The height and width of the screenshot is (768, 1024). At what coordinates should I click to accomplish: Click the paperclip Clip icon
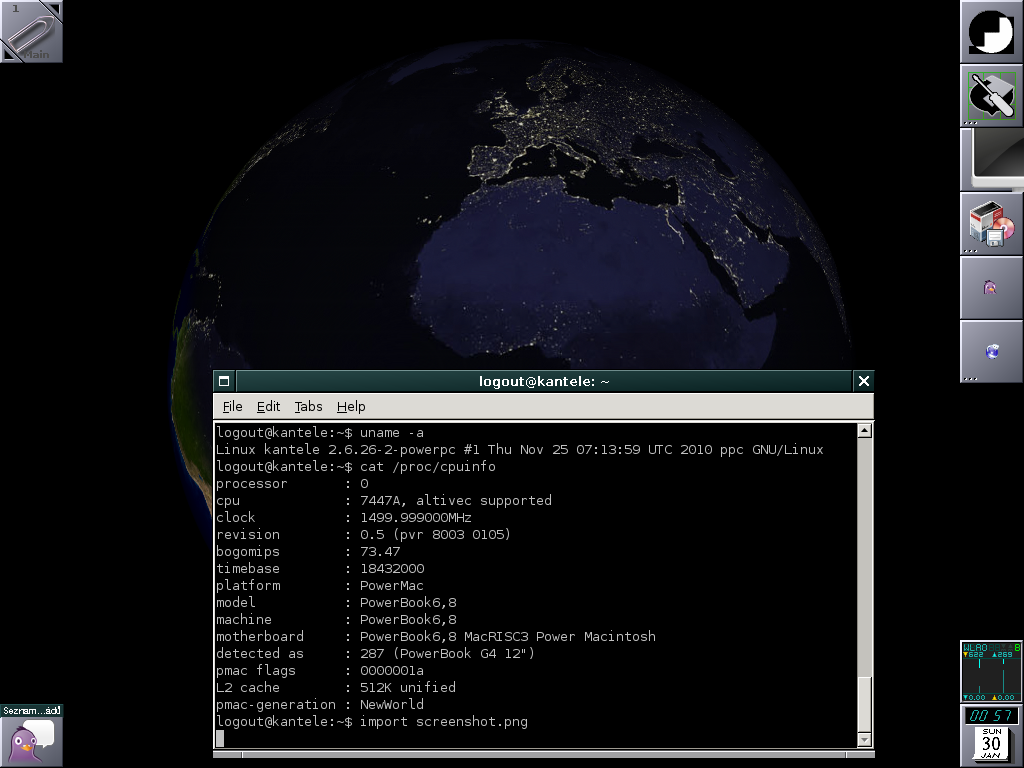[x=30, y=32]
